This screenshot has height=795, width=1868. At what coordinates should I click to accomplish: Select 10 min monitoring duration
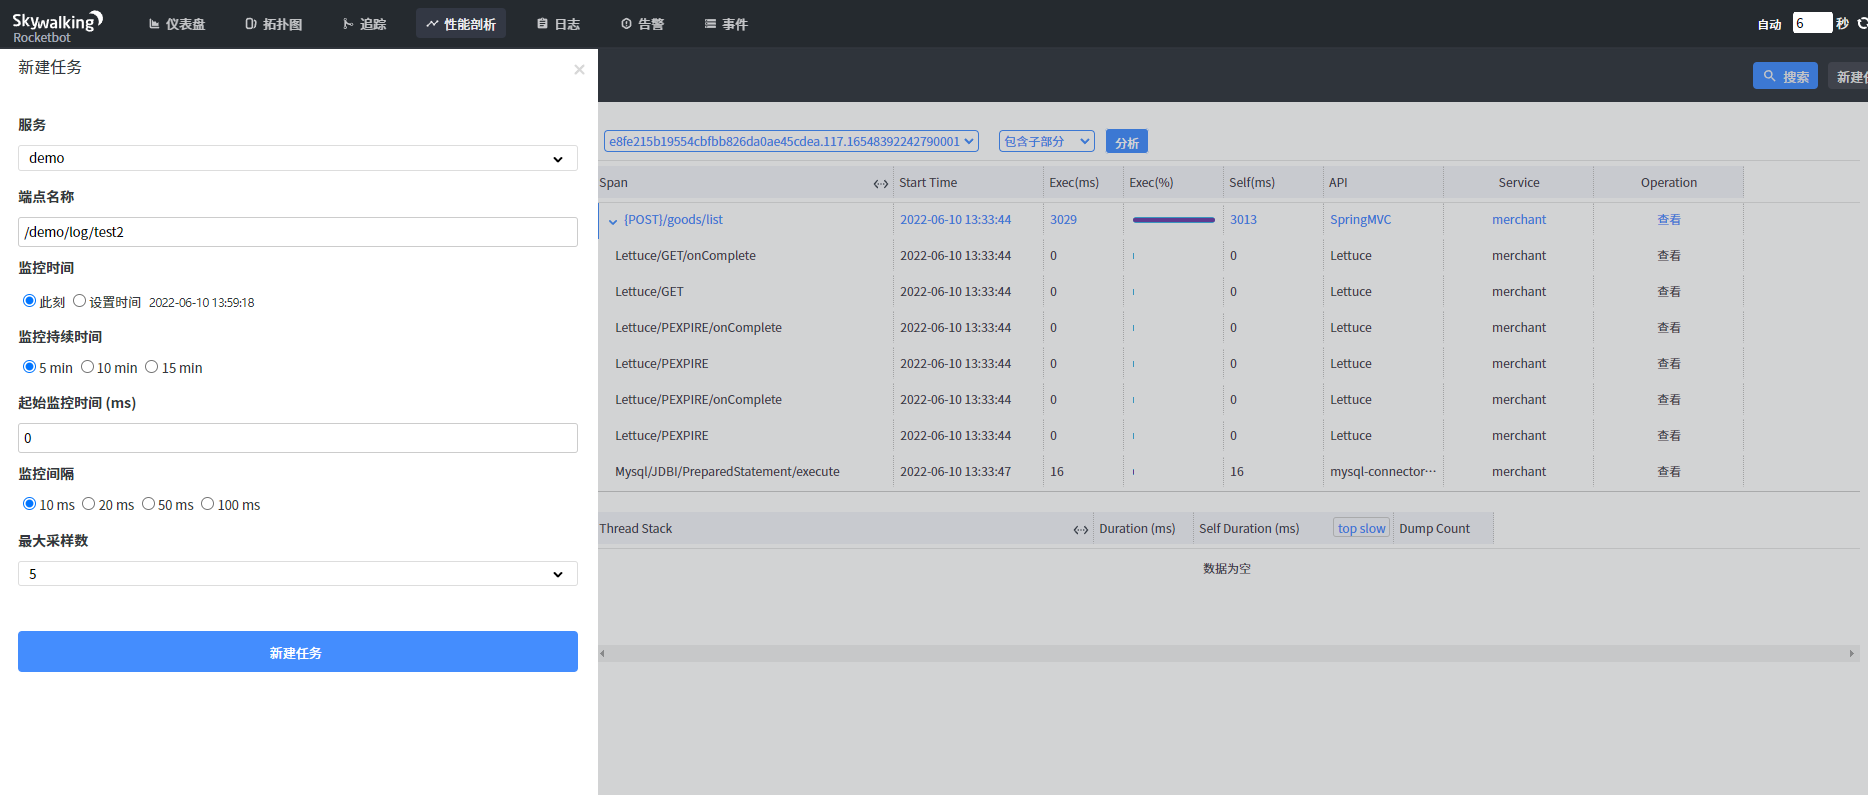(87, 367)
